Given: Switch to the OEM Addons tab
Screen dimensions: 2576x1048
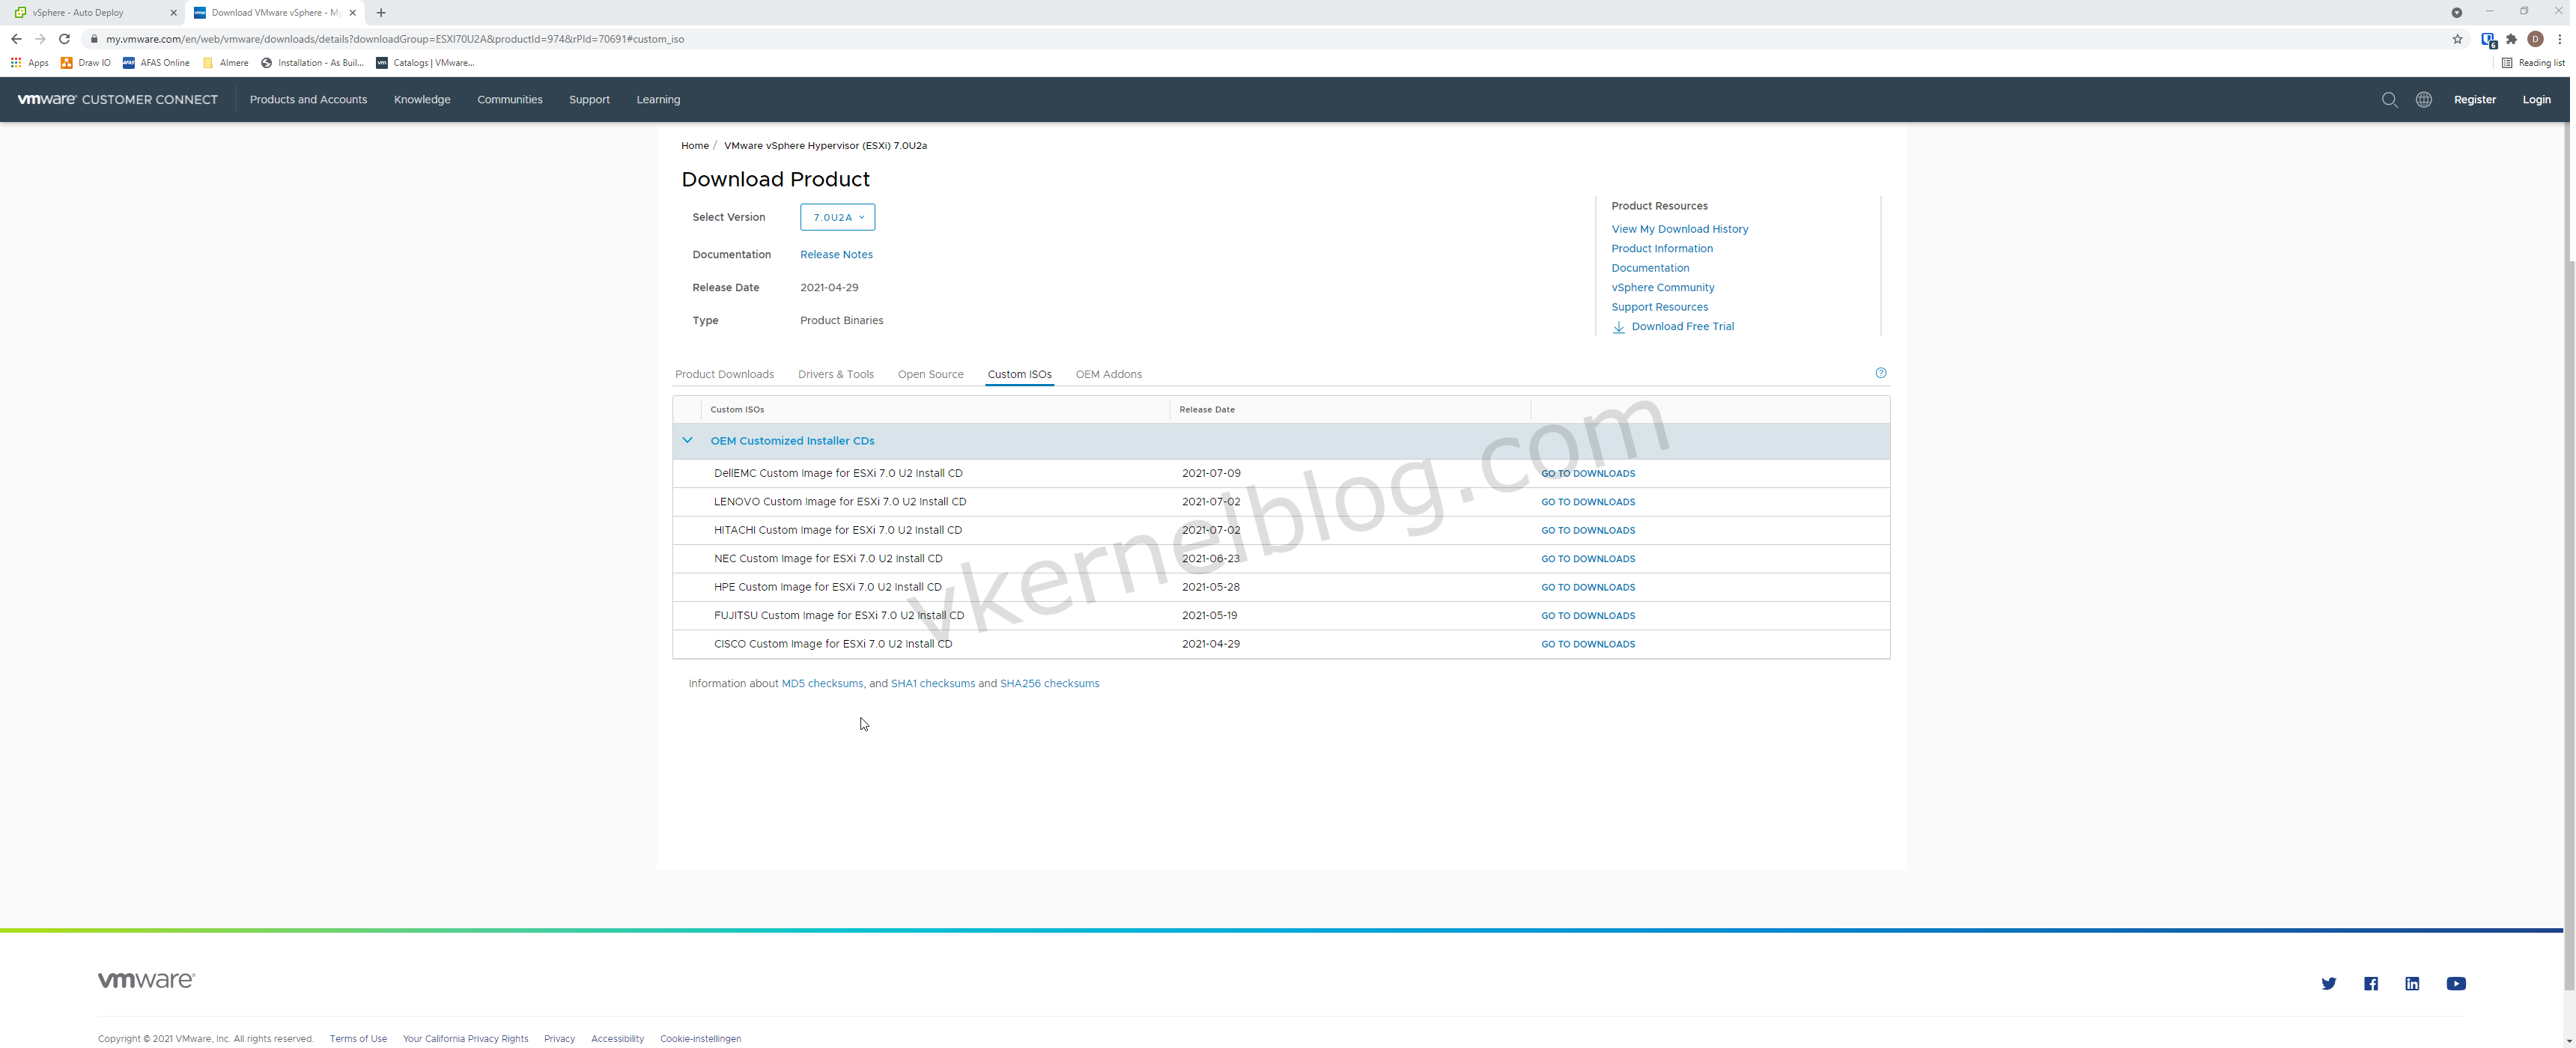Looking at the screenshot, I should (x=1108, y=374).
